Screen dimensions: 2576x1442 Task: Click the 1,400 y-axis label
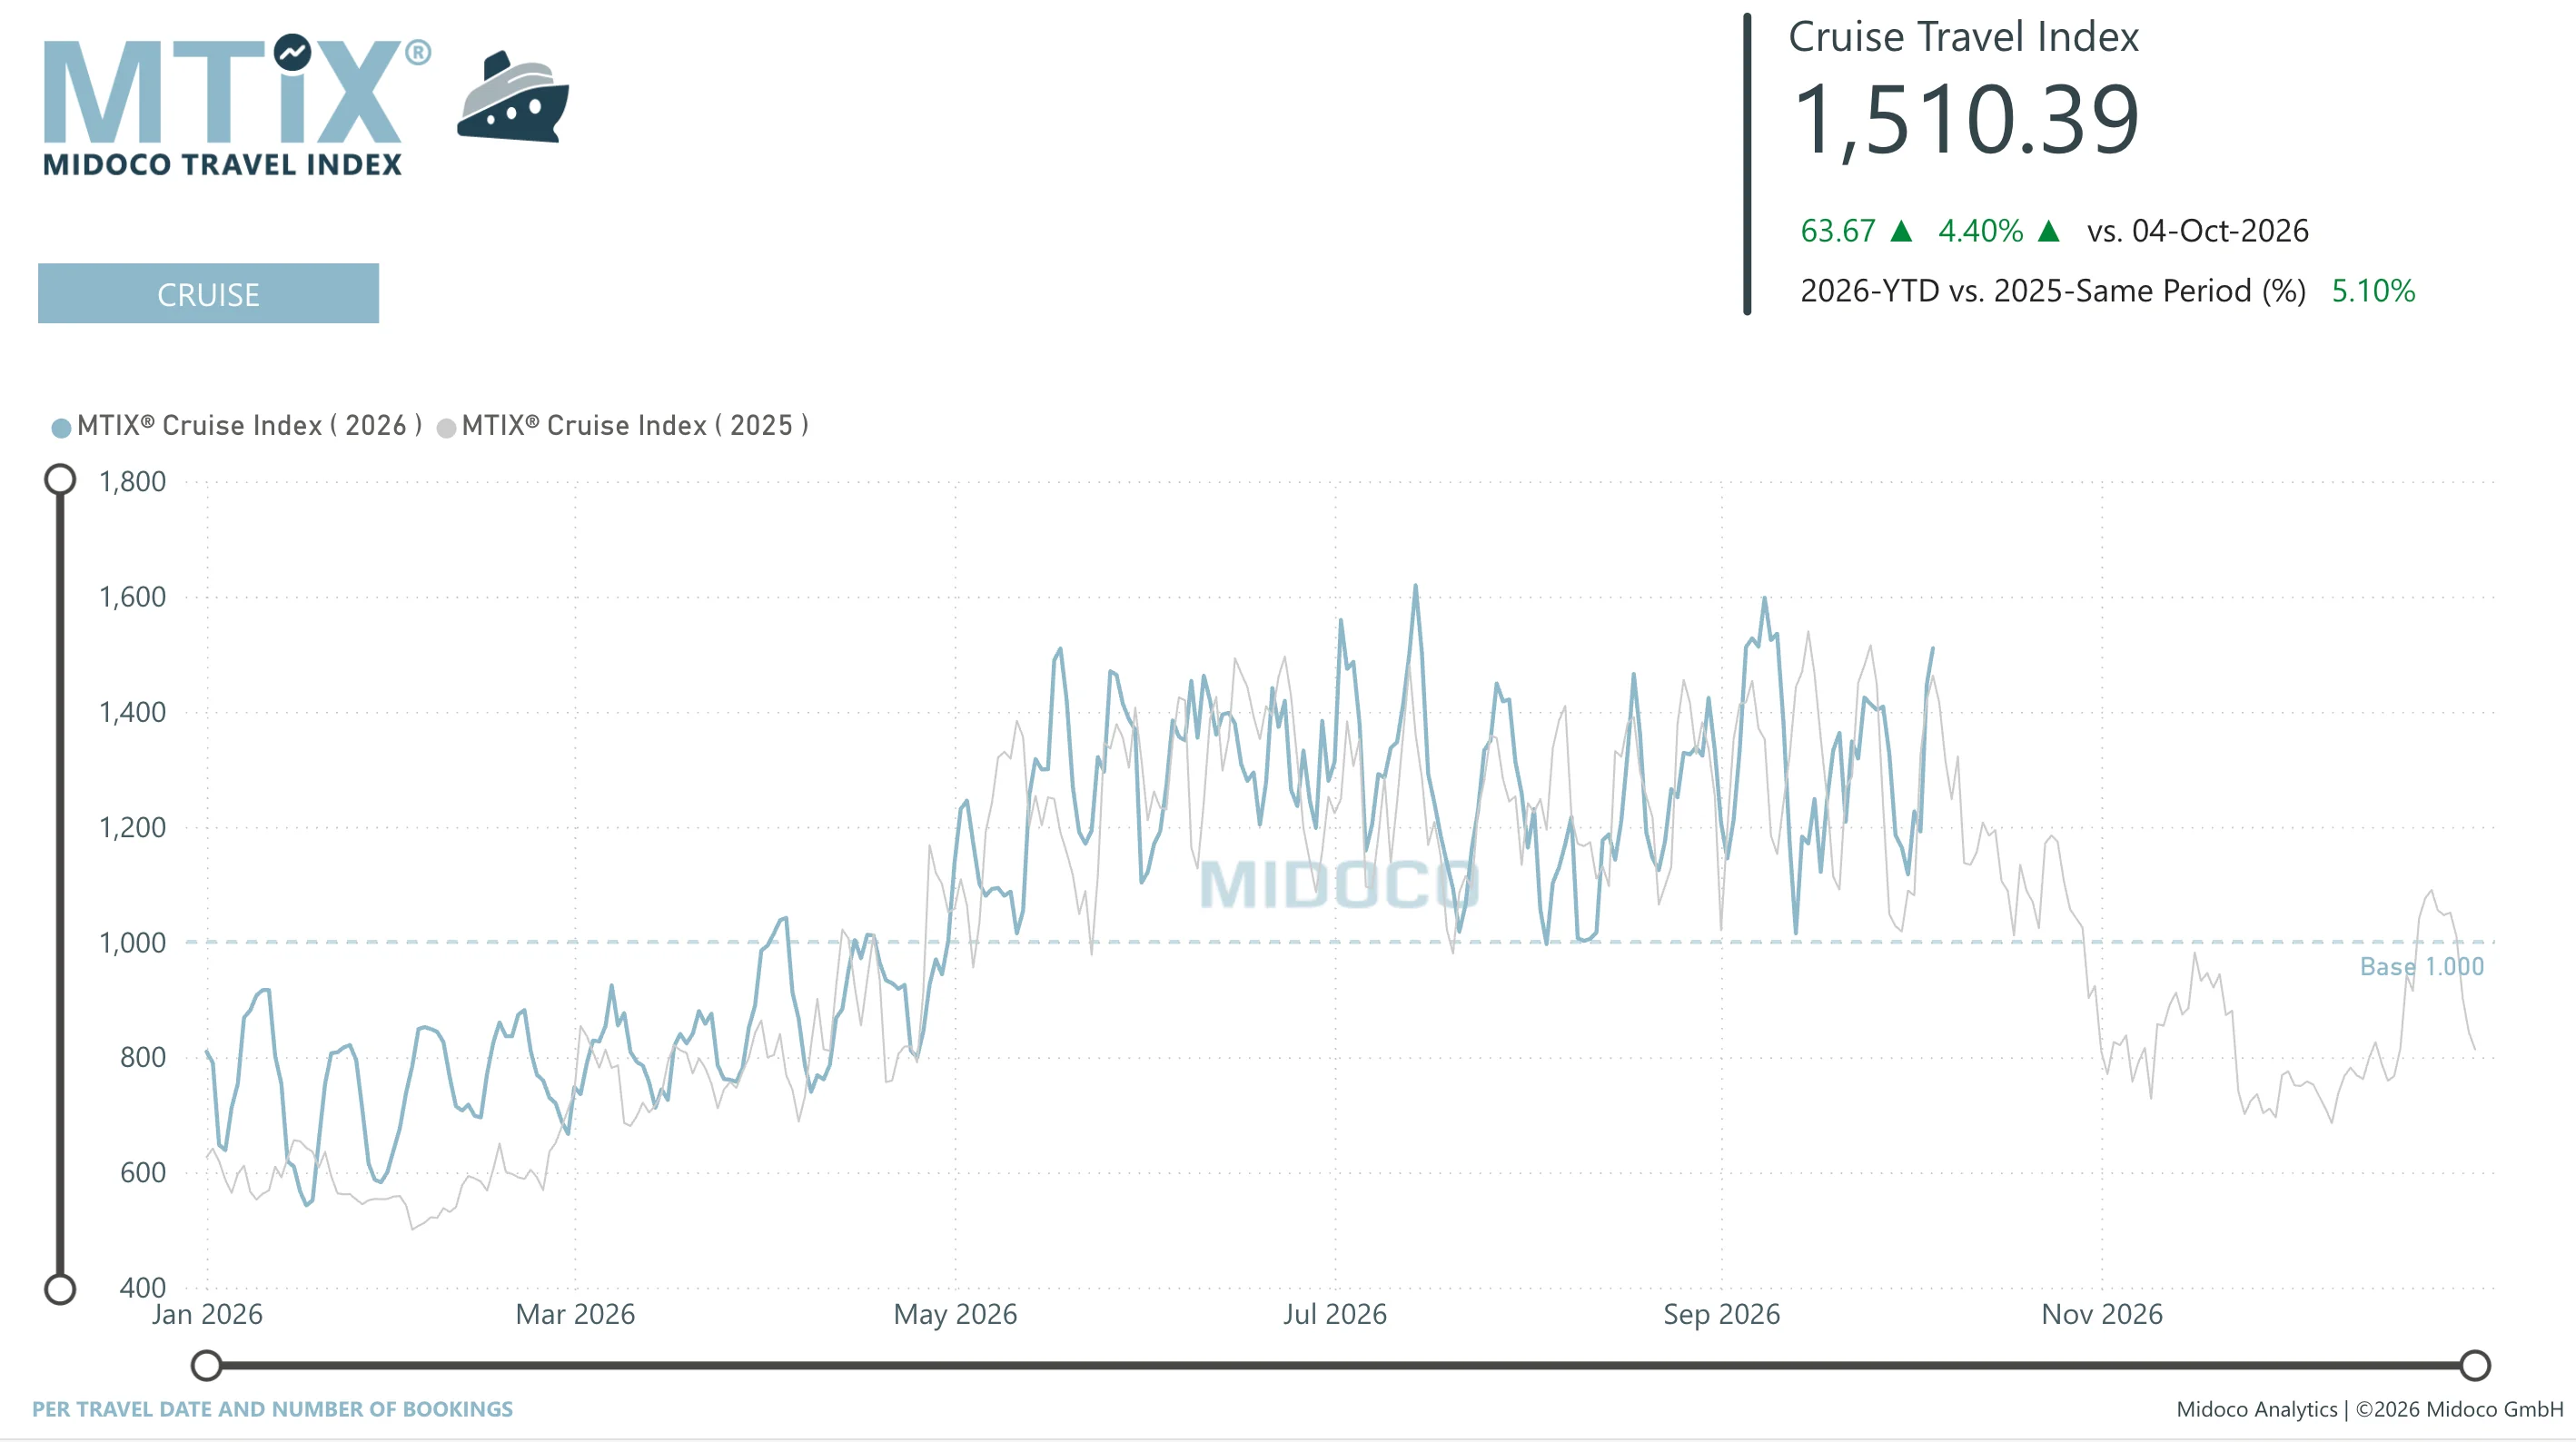(132, 712)
